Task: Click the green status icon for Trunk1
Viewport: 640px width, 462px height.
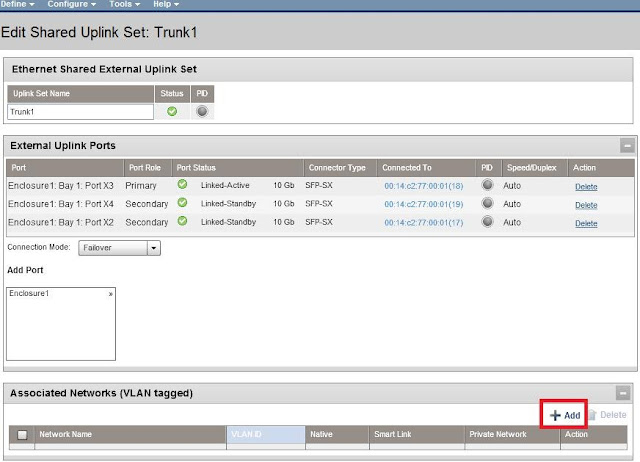Action: pos(172,111)
